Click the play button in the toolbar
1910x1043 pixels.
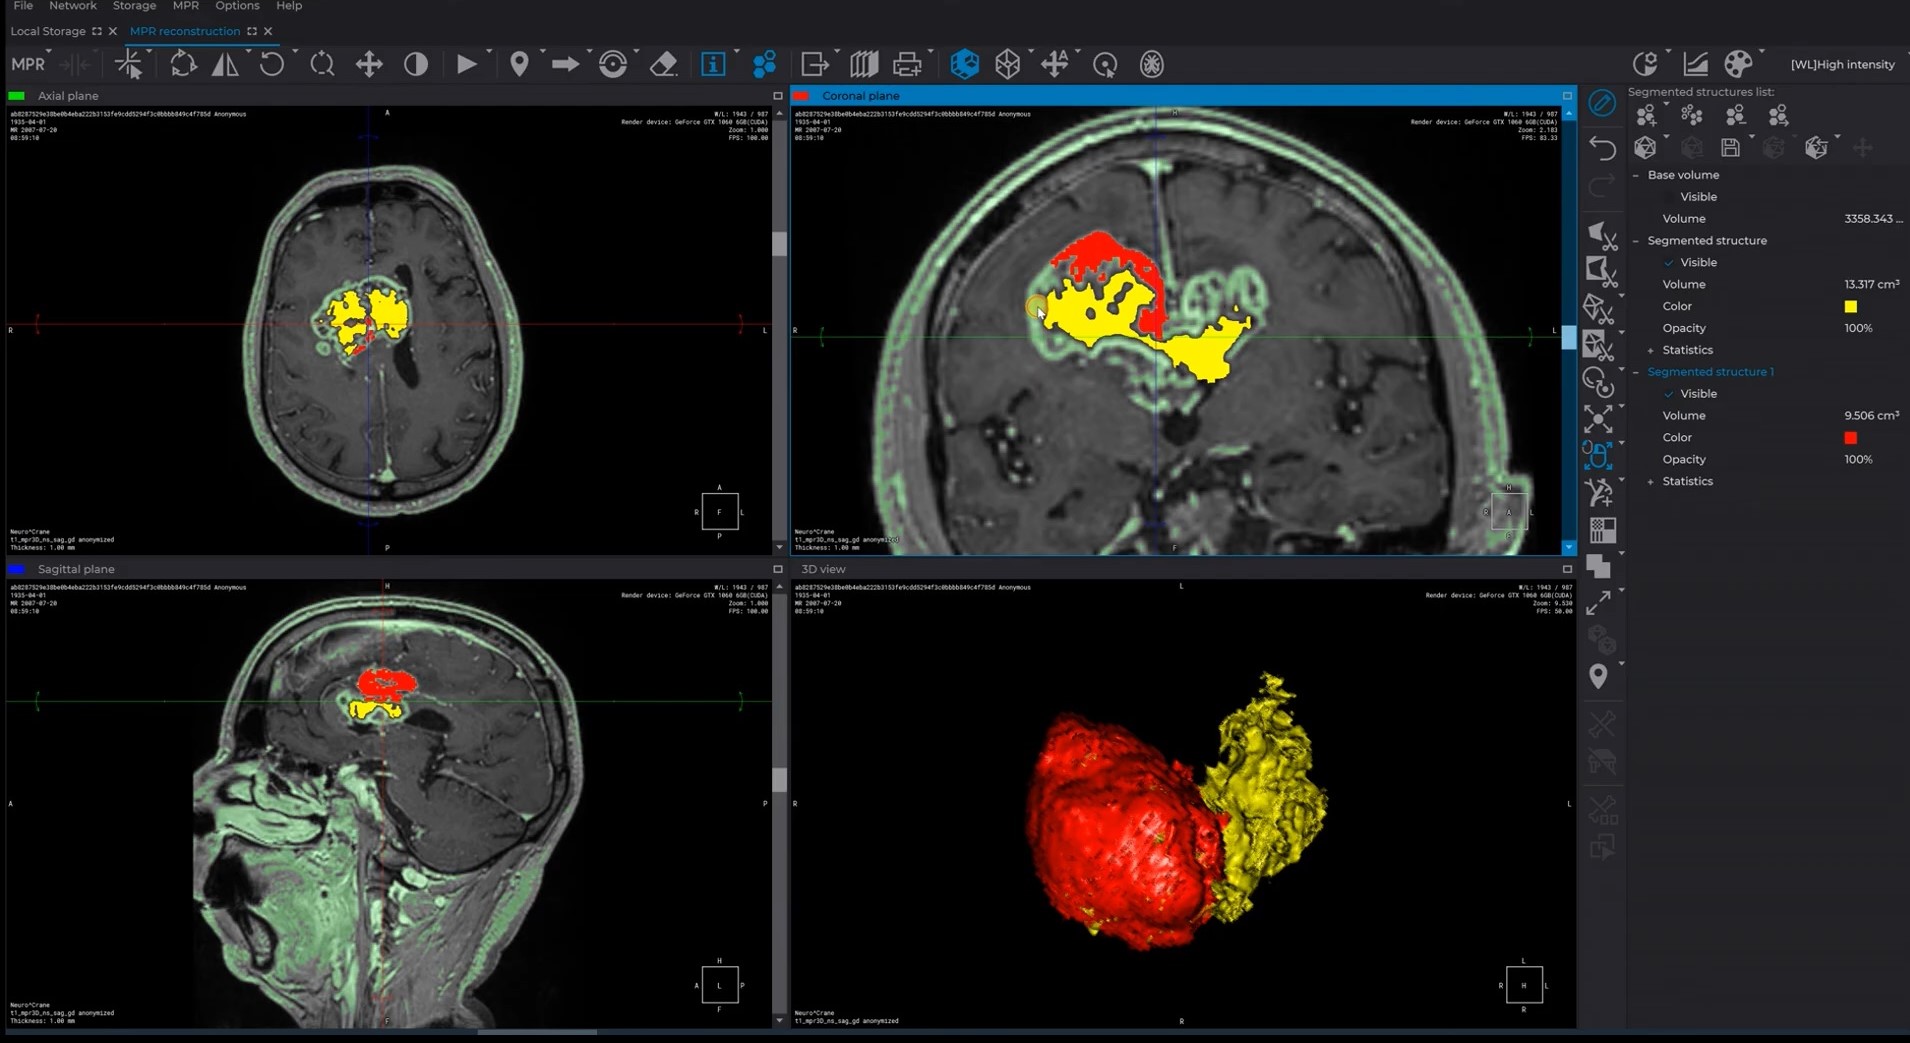[x=466, y=65]
